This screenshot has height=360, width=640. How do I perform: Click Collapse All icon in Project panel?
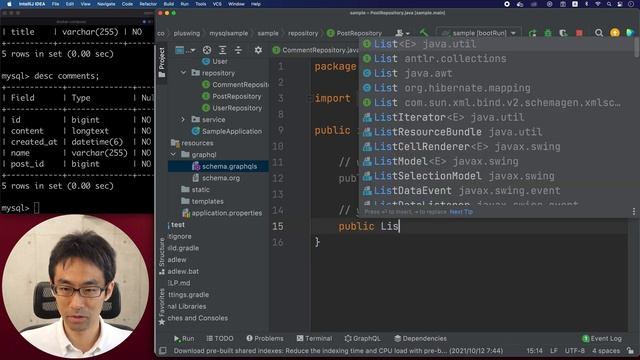click(x=238, y=50)
